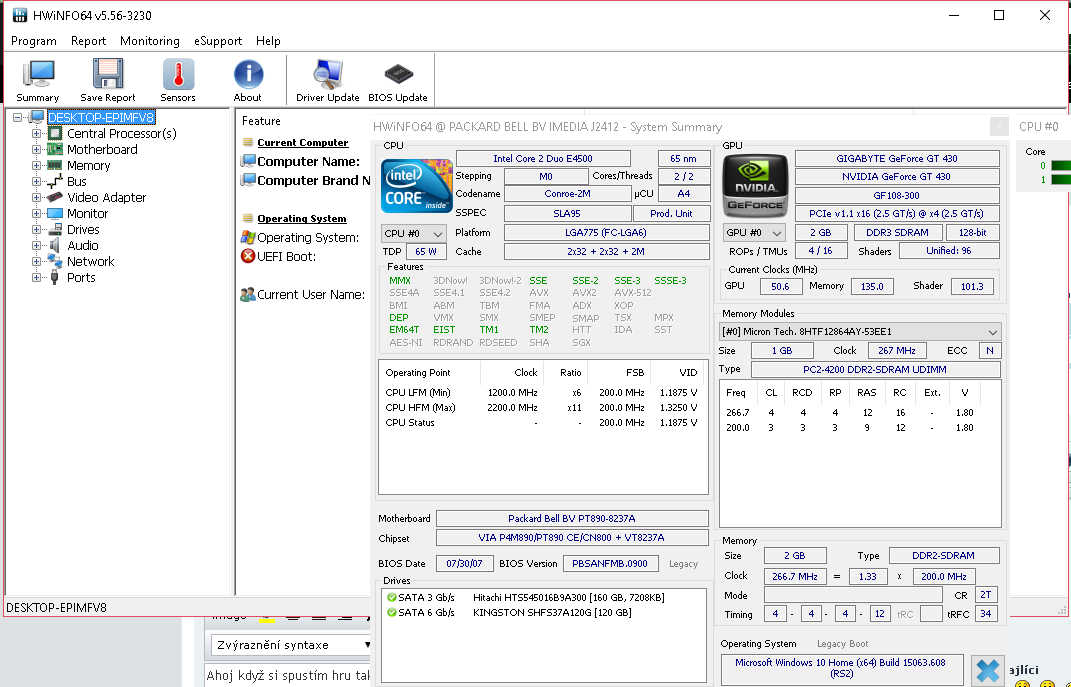The image size is (1071, 687).
Task: Select the Network tree item label
Action: (x=90, y=262)
